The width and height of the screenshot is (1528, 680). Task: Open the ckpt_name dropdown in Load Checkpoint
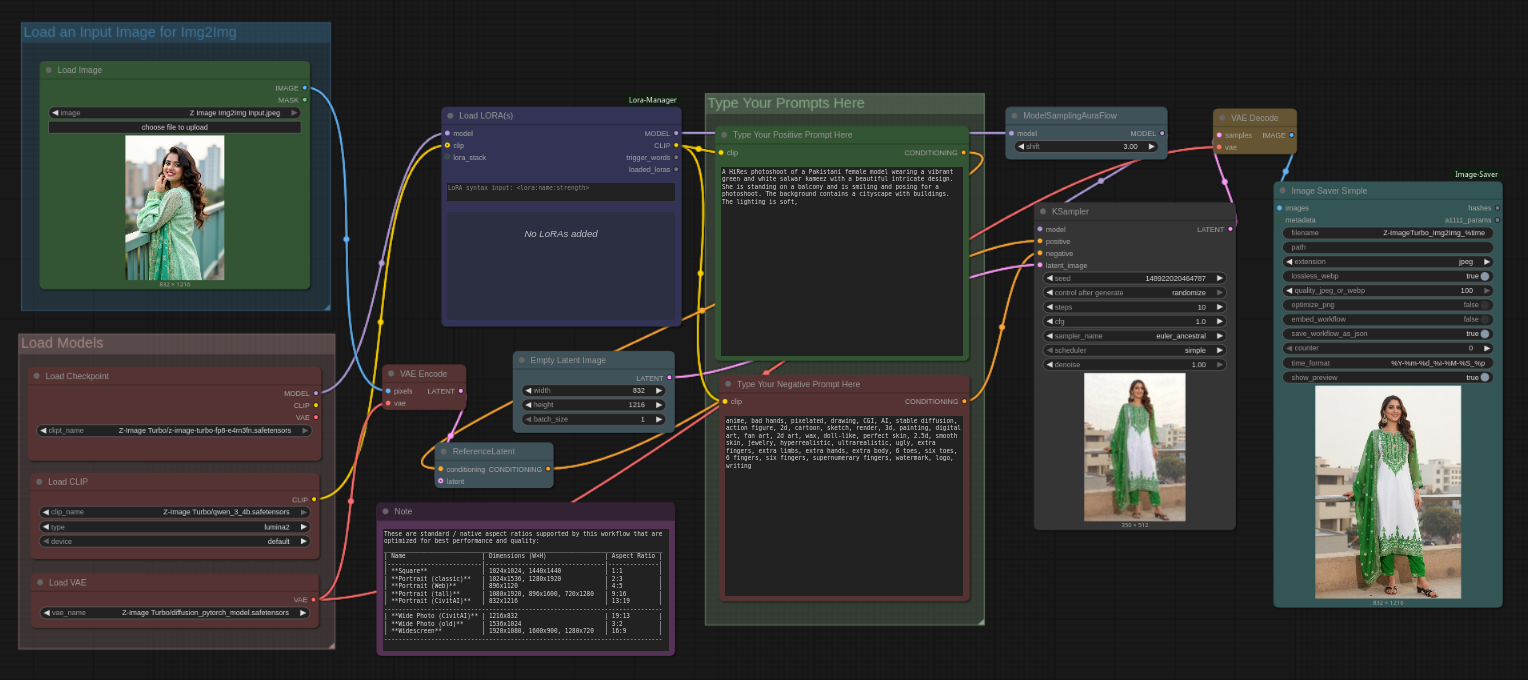[175, 431]
